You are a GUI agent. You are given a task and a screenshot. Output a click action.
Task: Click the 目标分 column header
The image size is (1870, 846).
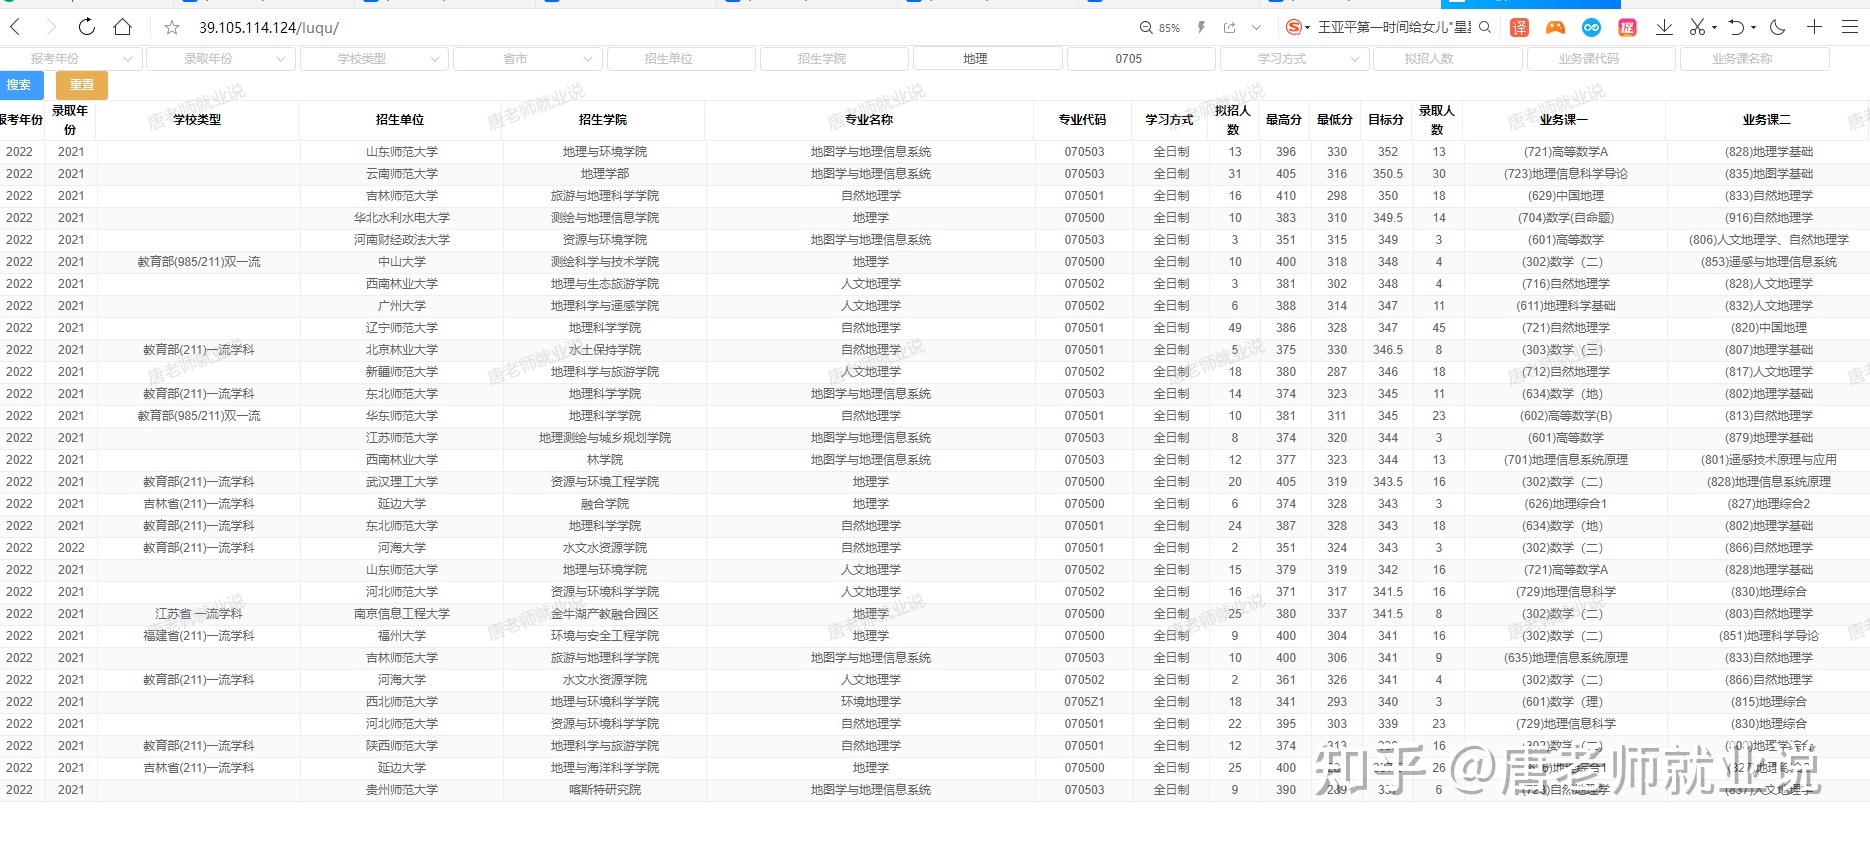[x=1387, y=120]
